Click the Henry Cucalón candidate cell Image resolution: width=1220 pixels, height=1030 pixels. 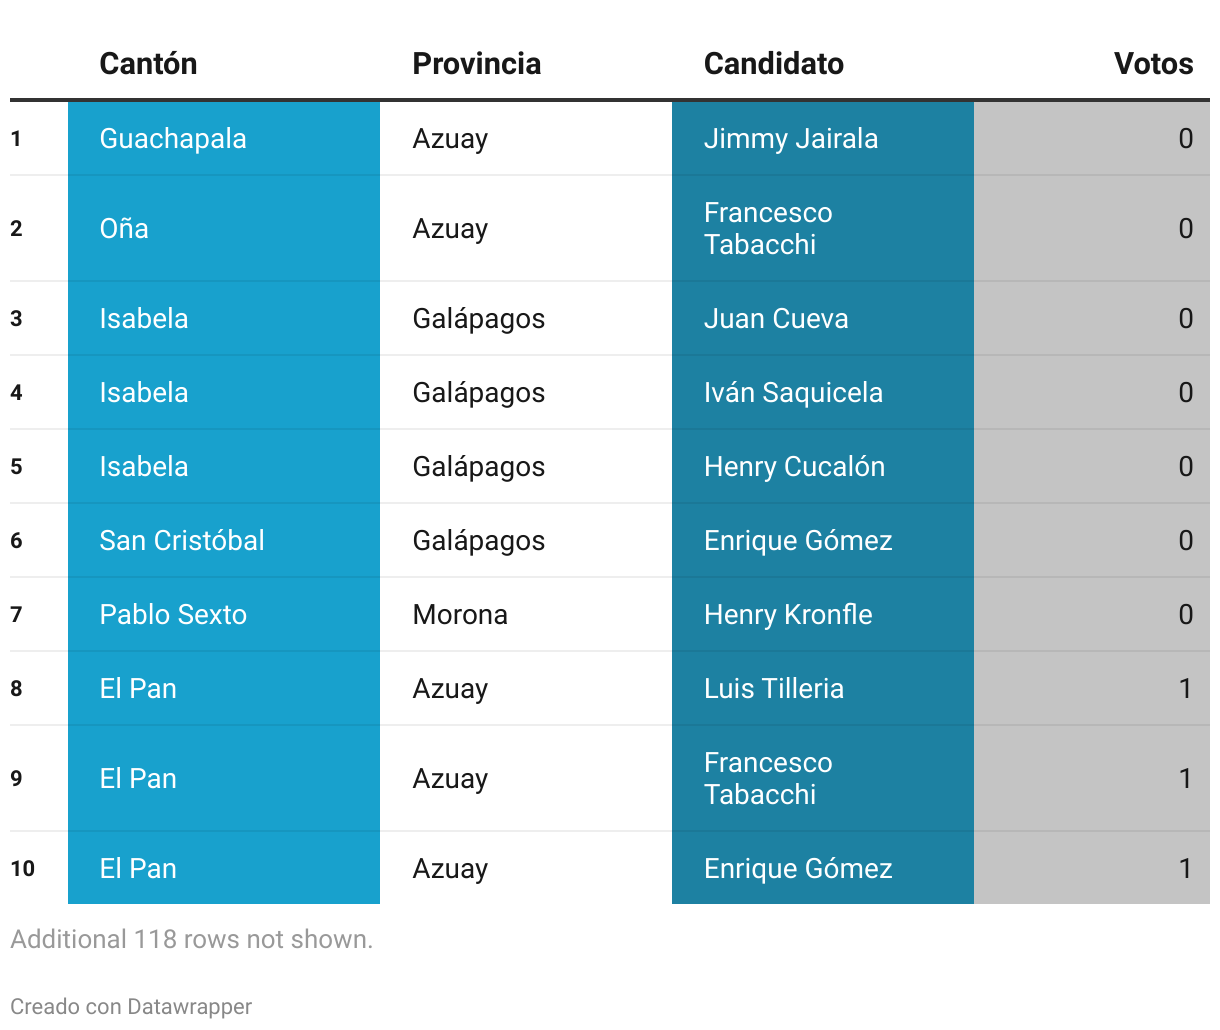click(823, 467)
